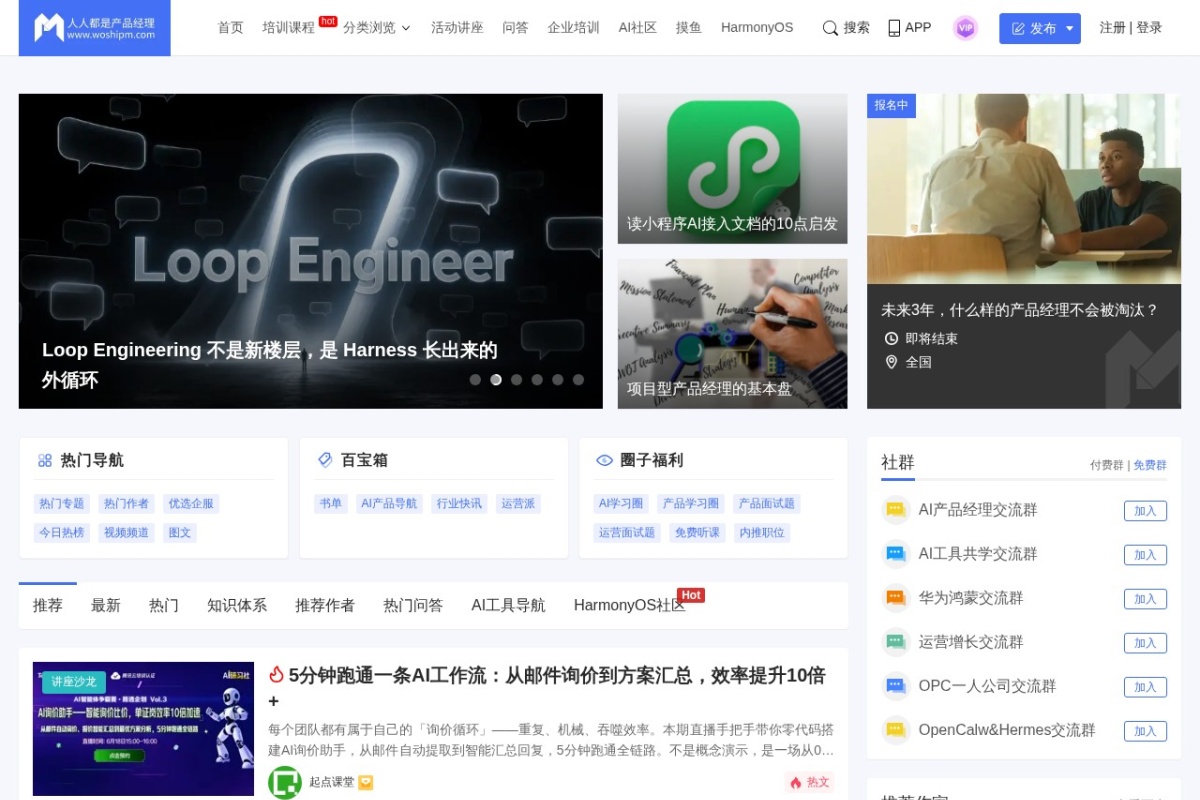Viewport: 1200px width, 800px height.
Task: Click the OpenCalw&Hermes交流群 chat icon
Action: click(x=895, y=730)
